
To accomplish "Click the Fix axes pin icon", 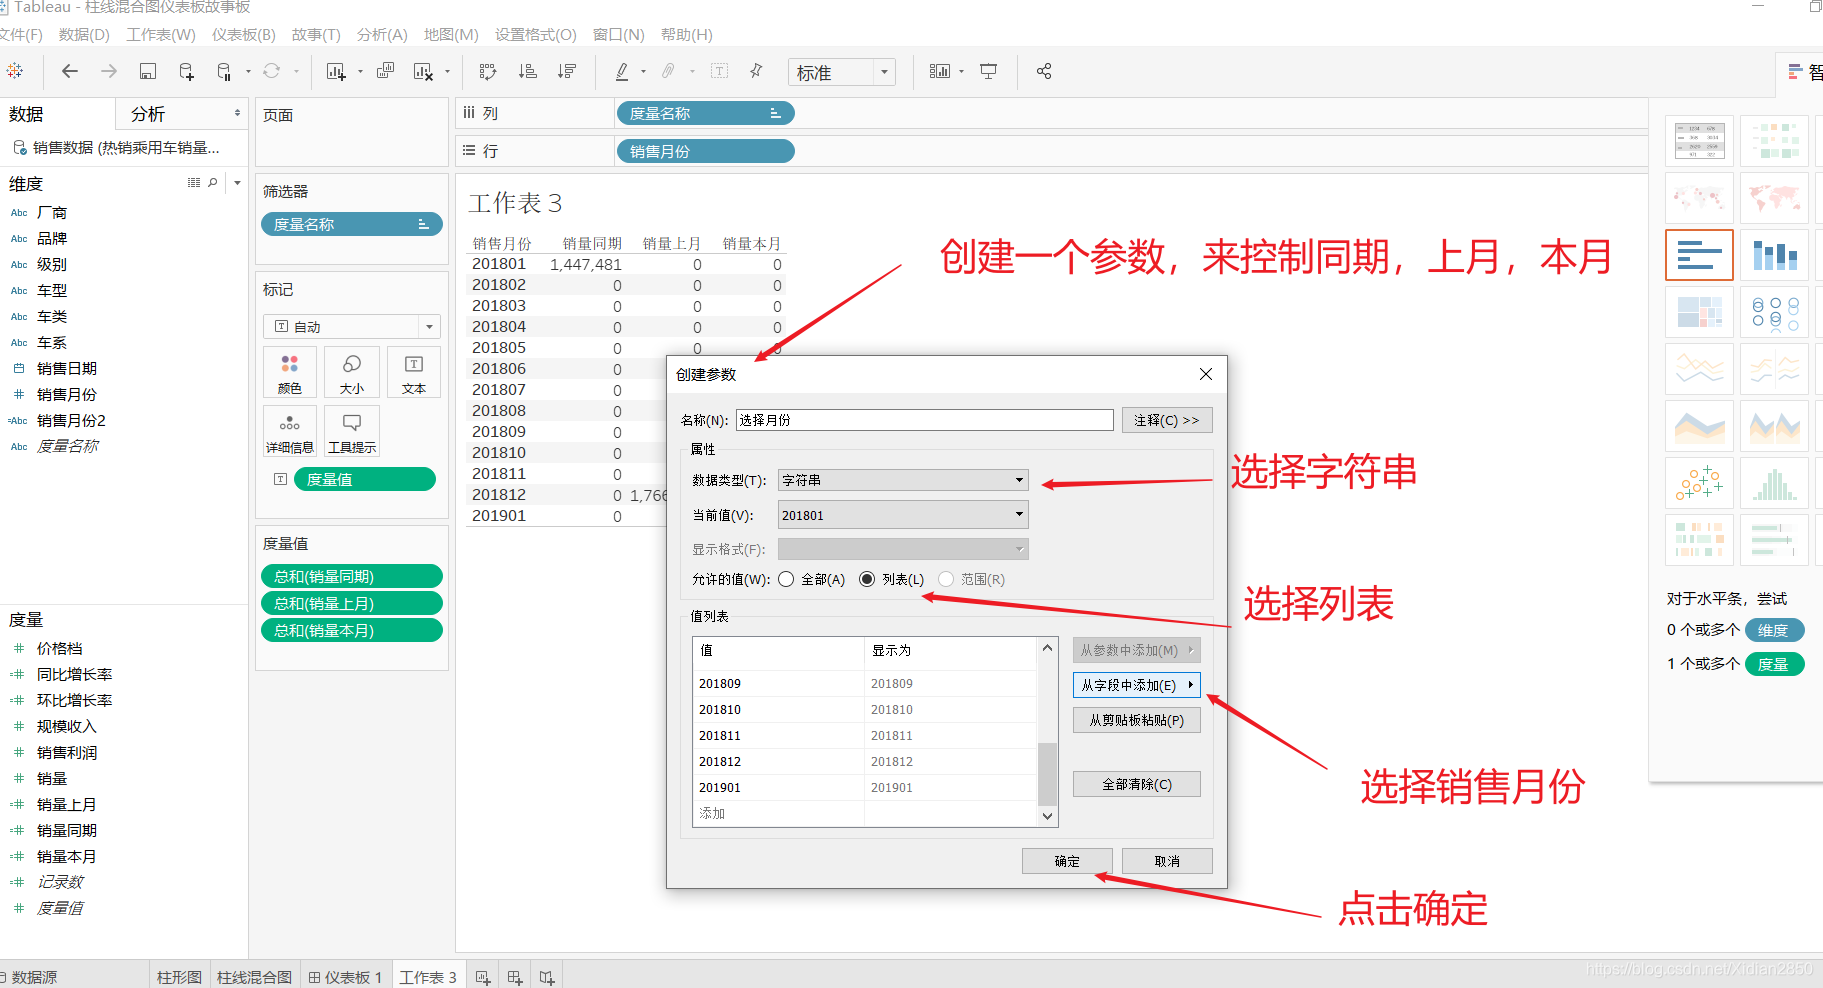I will 756,71.
